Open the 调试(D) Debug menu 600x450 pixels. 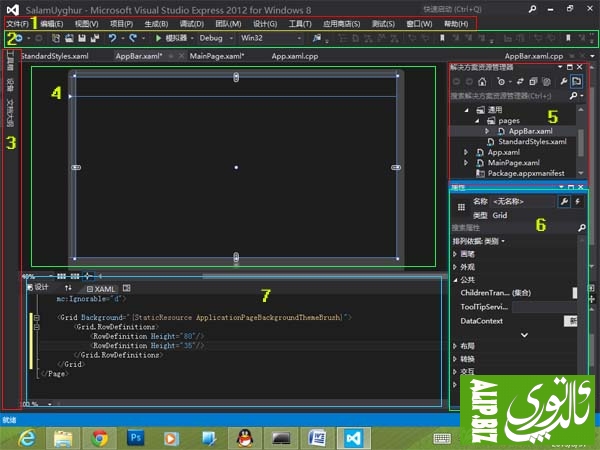pyautogui.click(x=192, y=24)
